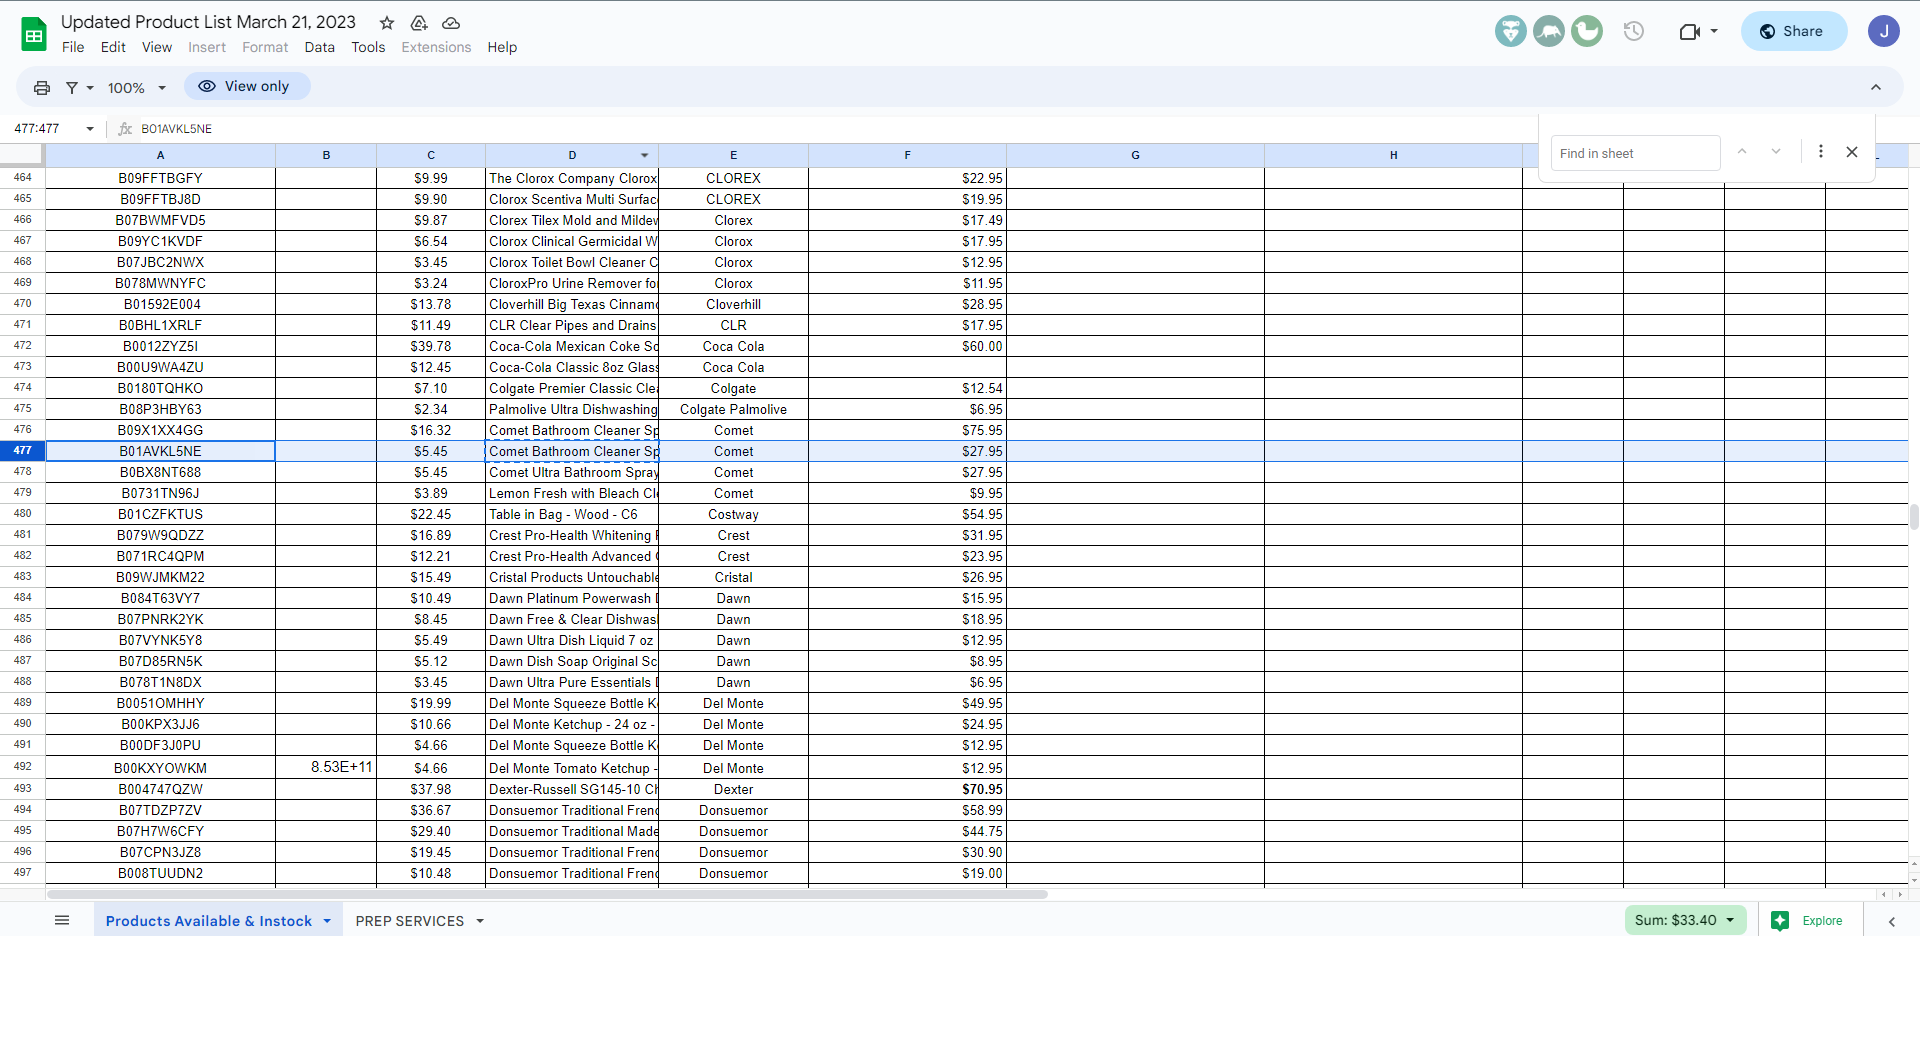The image size is (1922, 1042).
Task: Switch to the PREP SERVICES sheet tab
Action: tap(410, 922)
